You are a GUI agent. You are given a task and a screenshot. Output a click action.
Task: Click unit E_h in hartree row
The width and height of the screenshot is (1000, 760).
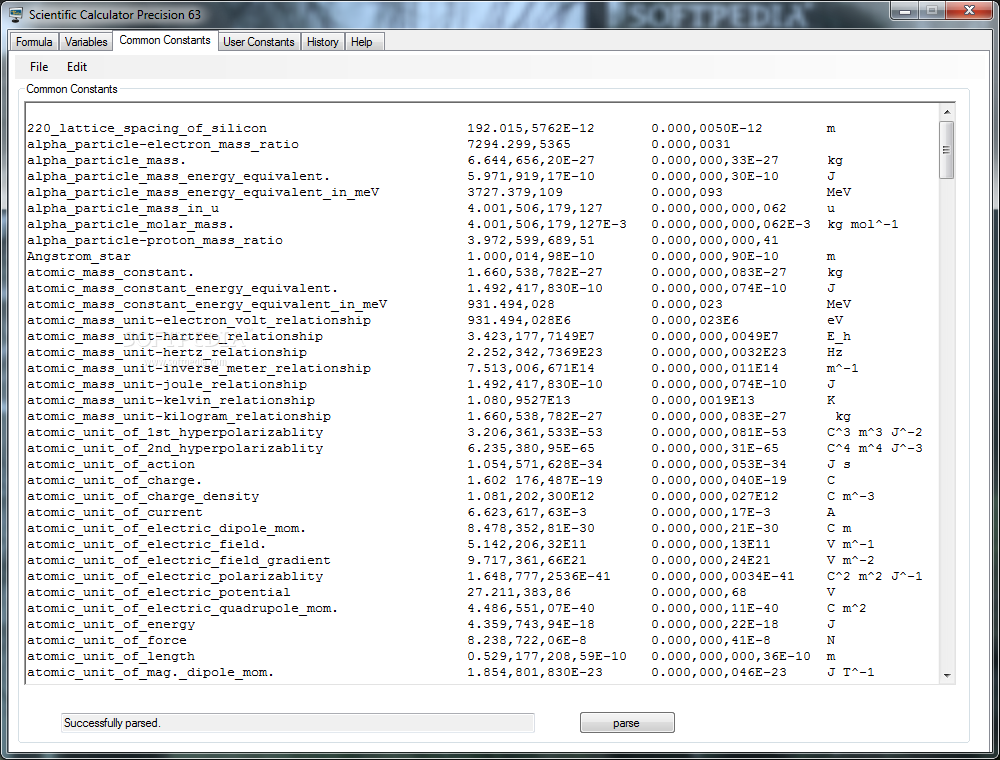[839, 336]
